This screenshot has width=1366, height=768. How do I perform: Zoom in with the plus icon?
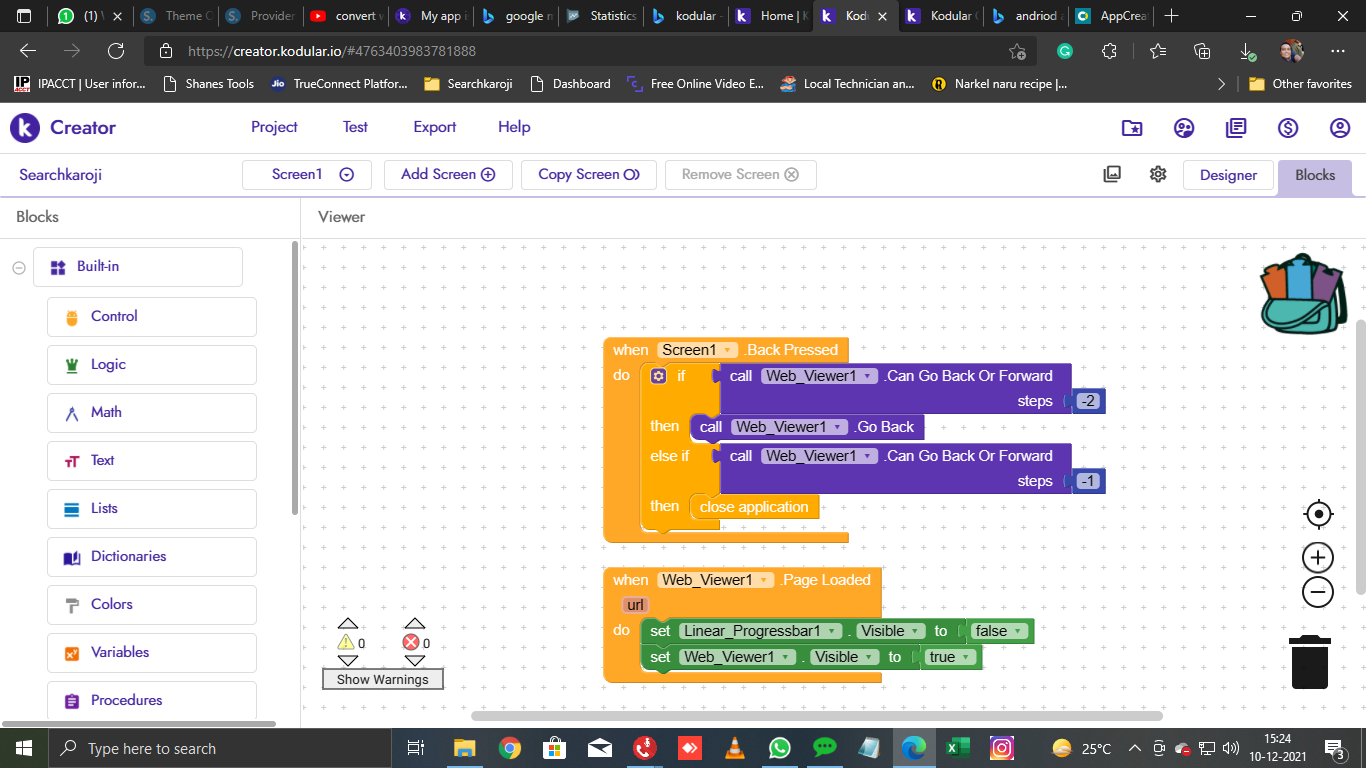pyautogui.click(x=1318, y=557)
